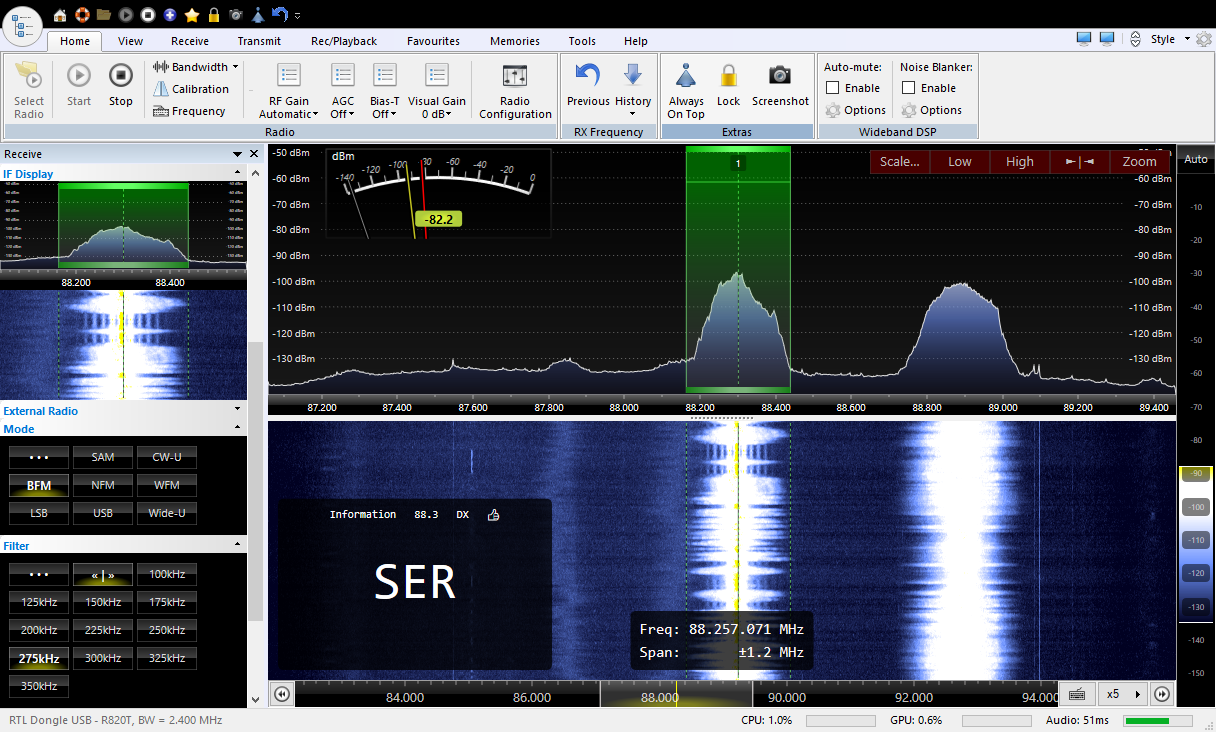Select CW-U mode
1216x732 pixels.
click(x=167, y=457)
